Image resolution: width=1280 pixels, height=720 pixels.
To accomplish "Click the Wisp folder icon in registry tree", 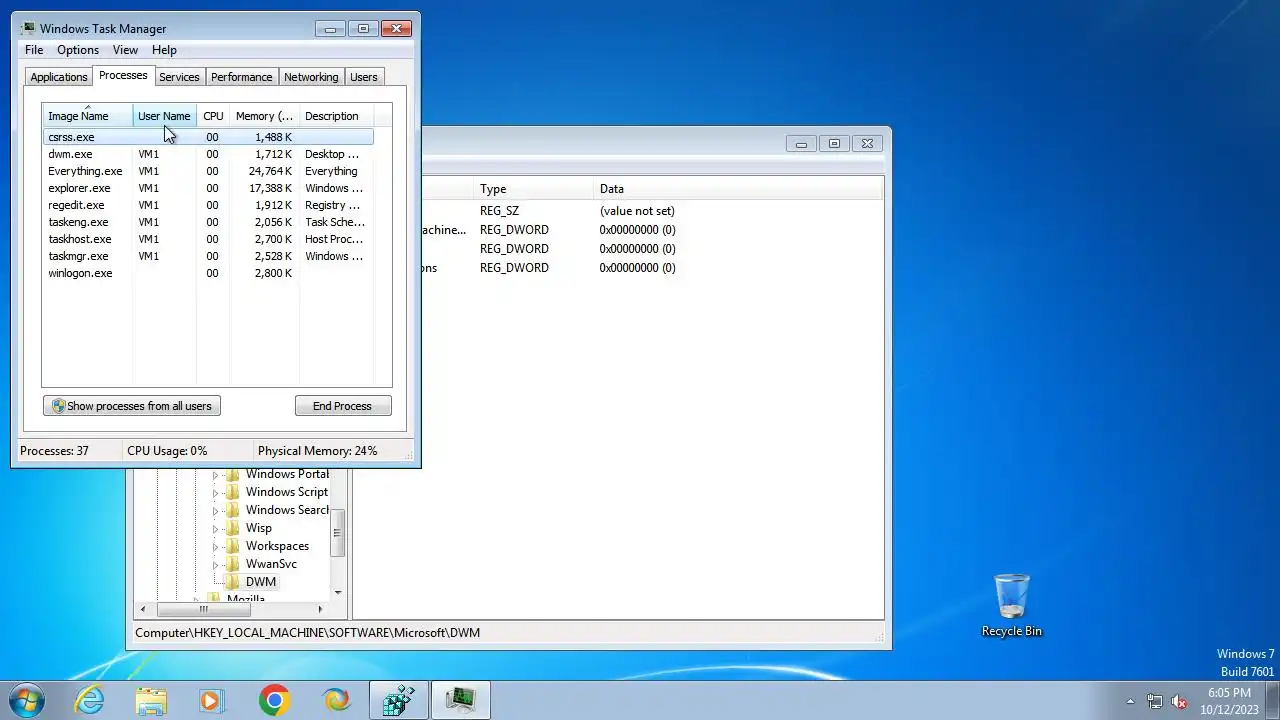I will tap(233, 528).
